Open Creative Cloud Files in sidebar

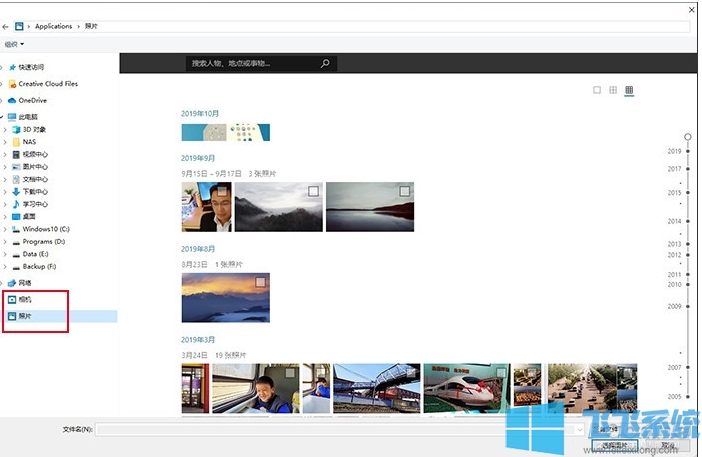point(47,84)
